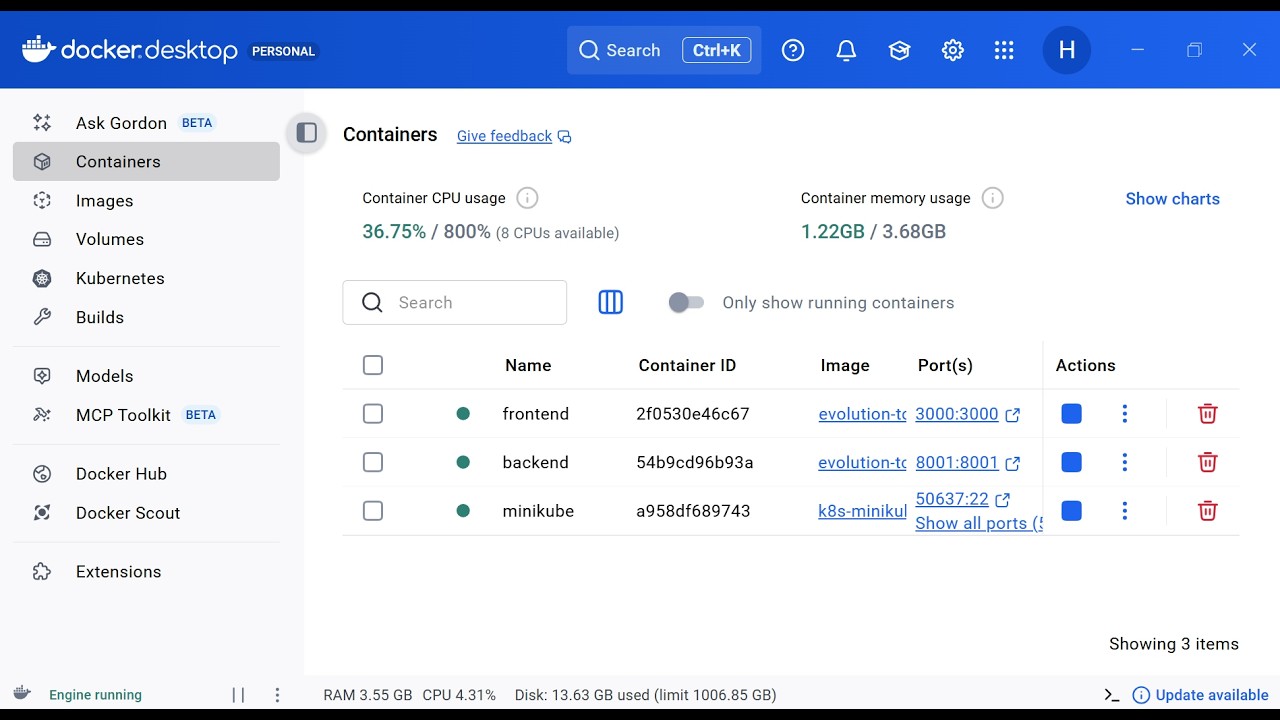
Task: Open Docker Hub in sidebar
Action: pyautogui.click(x=146, y=474)
